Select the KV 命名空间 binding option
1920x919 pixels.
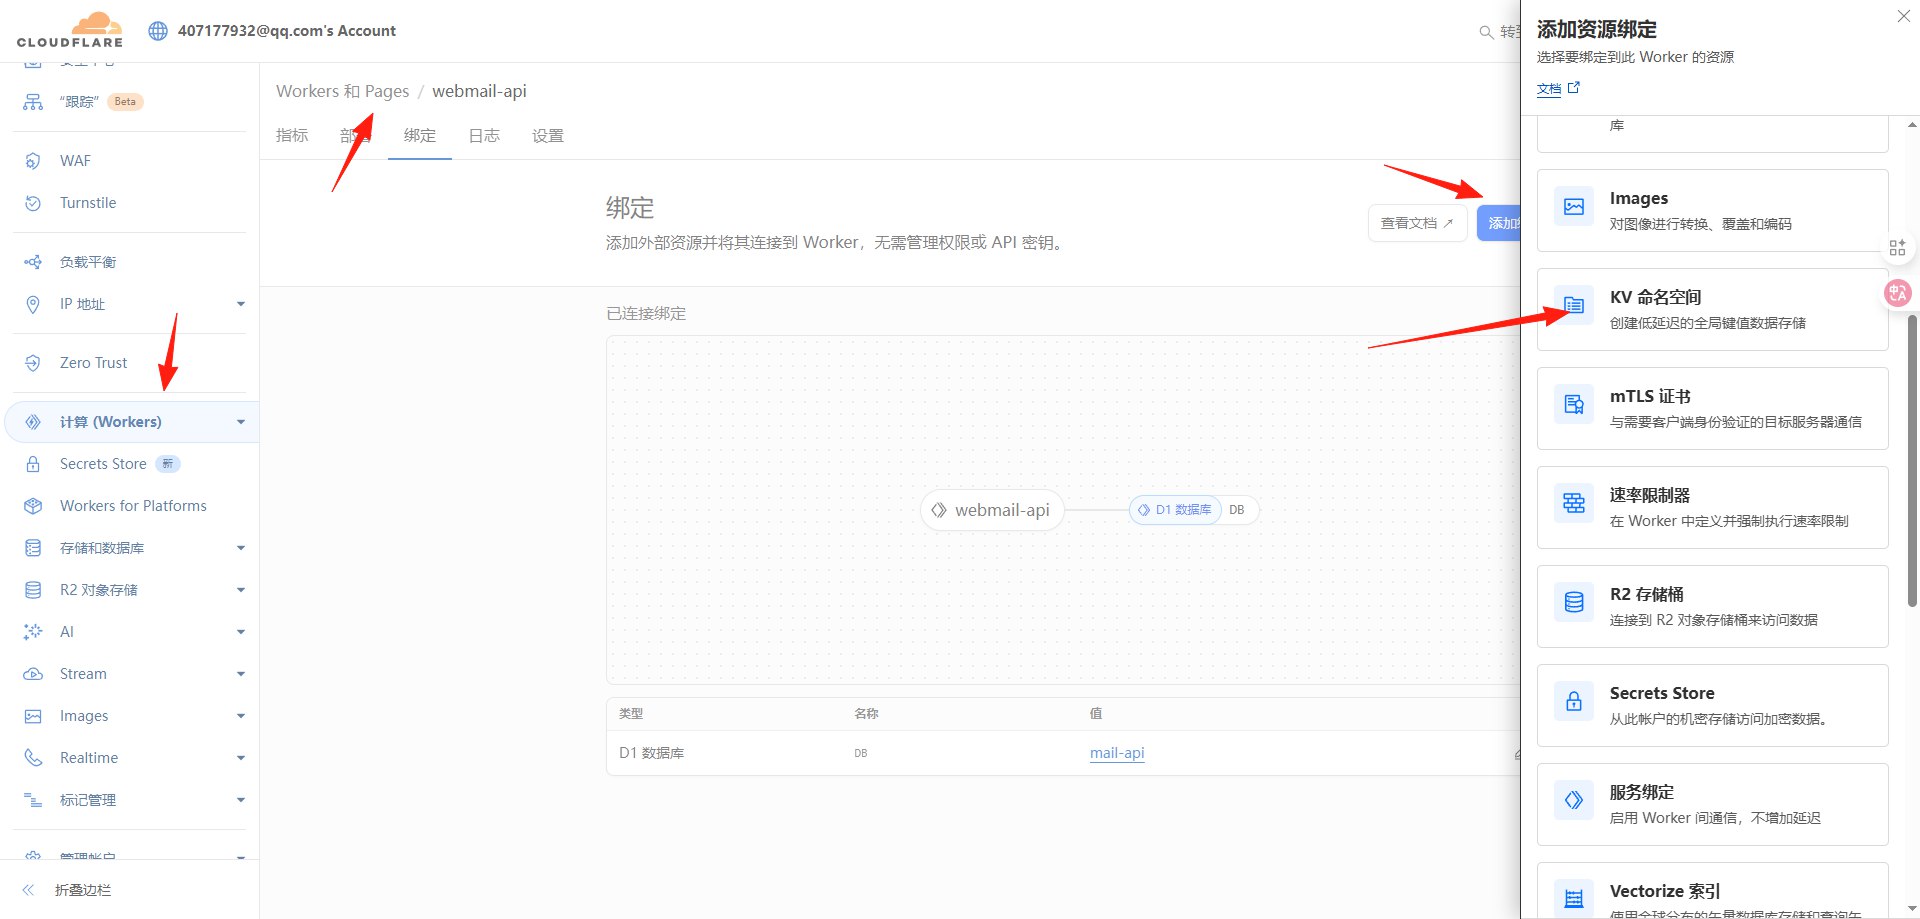point(1711,308)
